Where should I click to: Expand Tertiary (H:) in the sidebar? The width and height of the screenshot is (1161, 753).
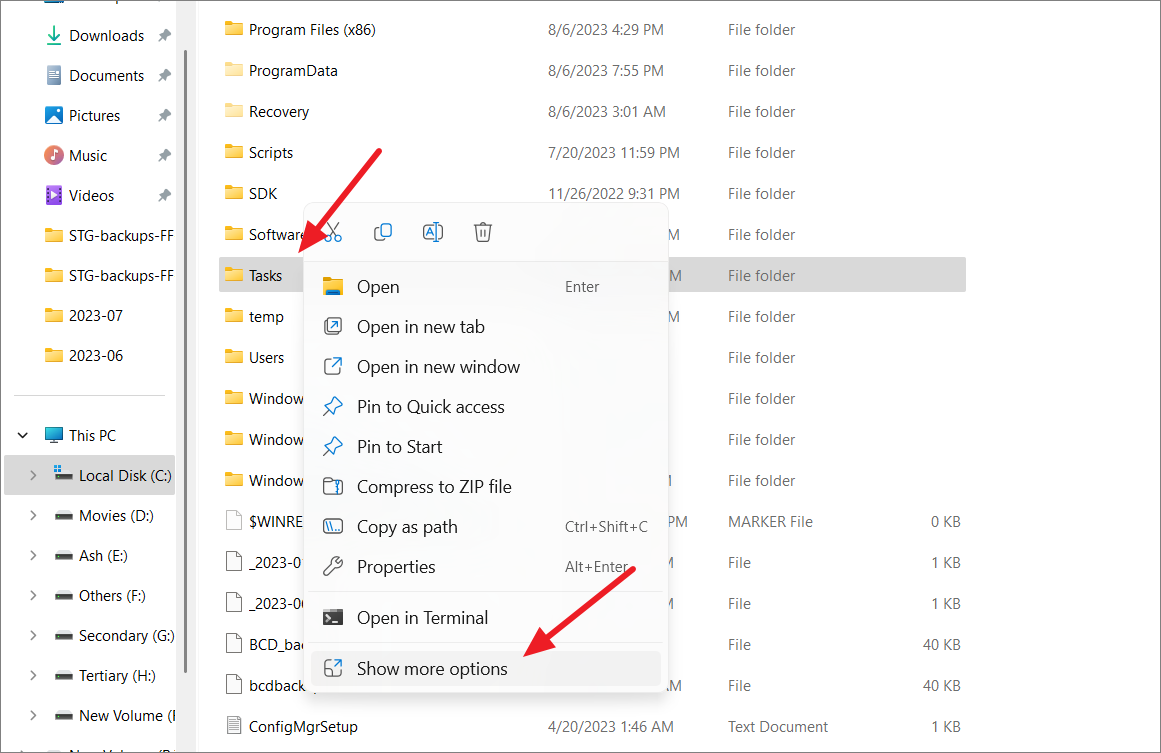pos(31,675)
